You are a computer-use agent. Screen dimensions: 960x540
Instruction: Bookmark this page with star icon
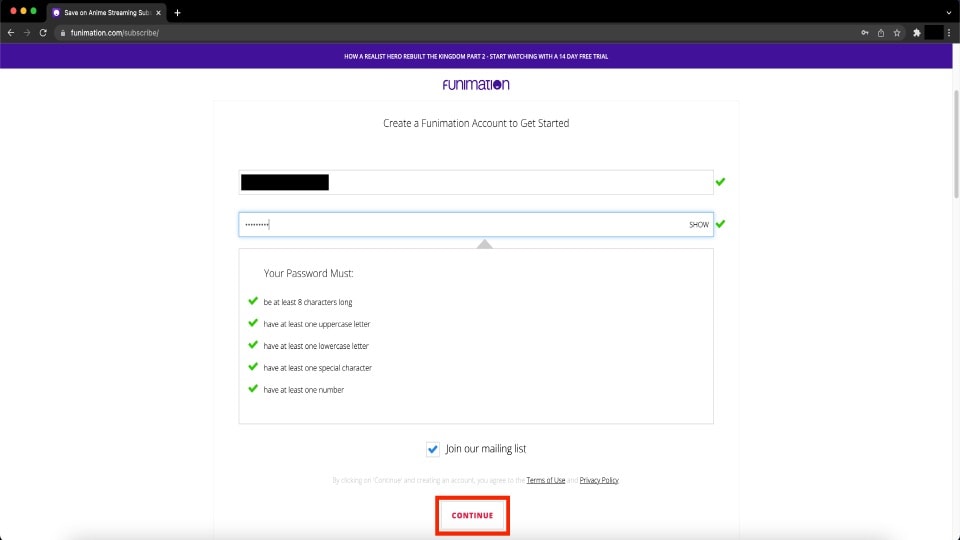pos(897,33)
